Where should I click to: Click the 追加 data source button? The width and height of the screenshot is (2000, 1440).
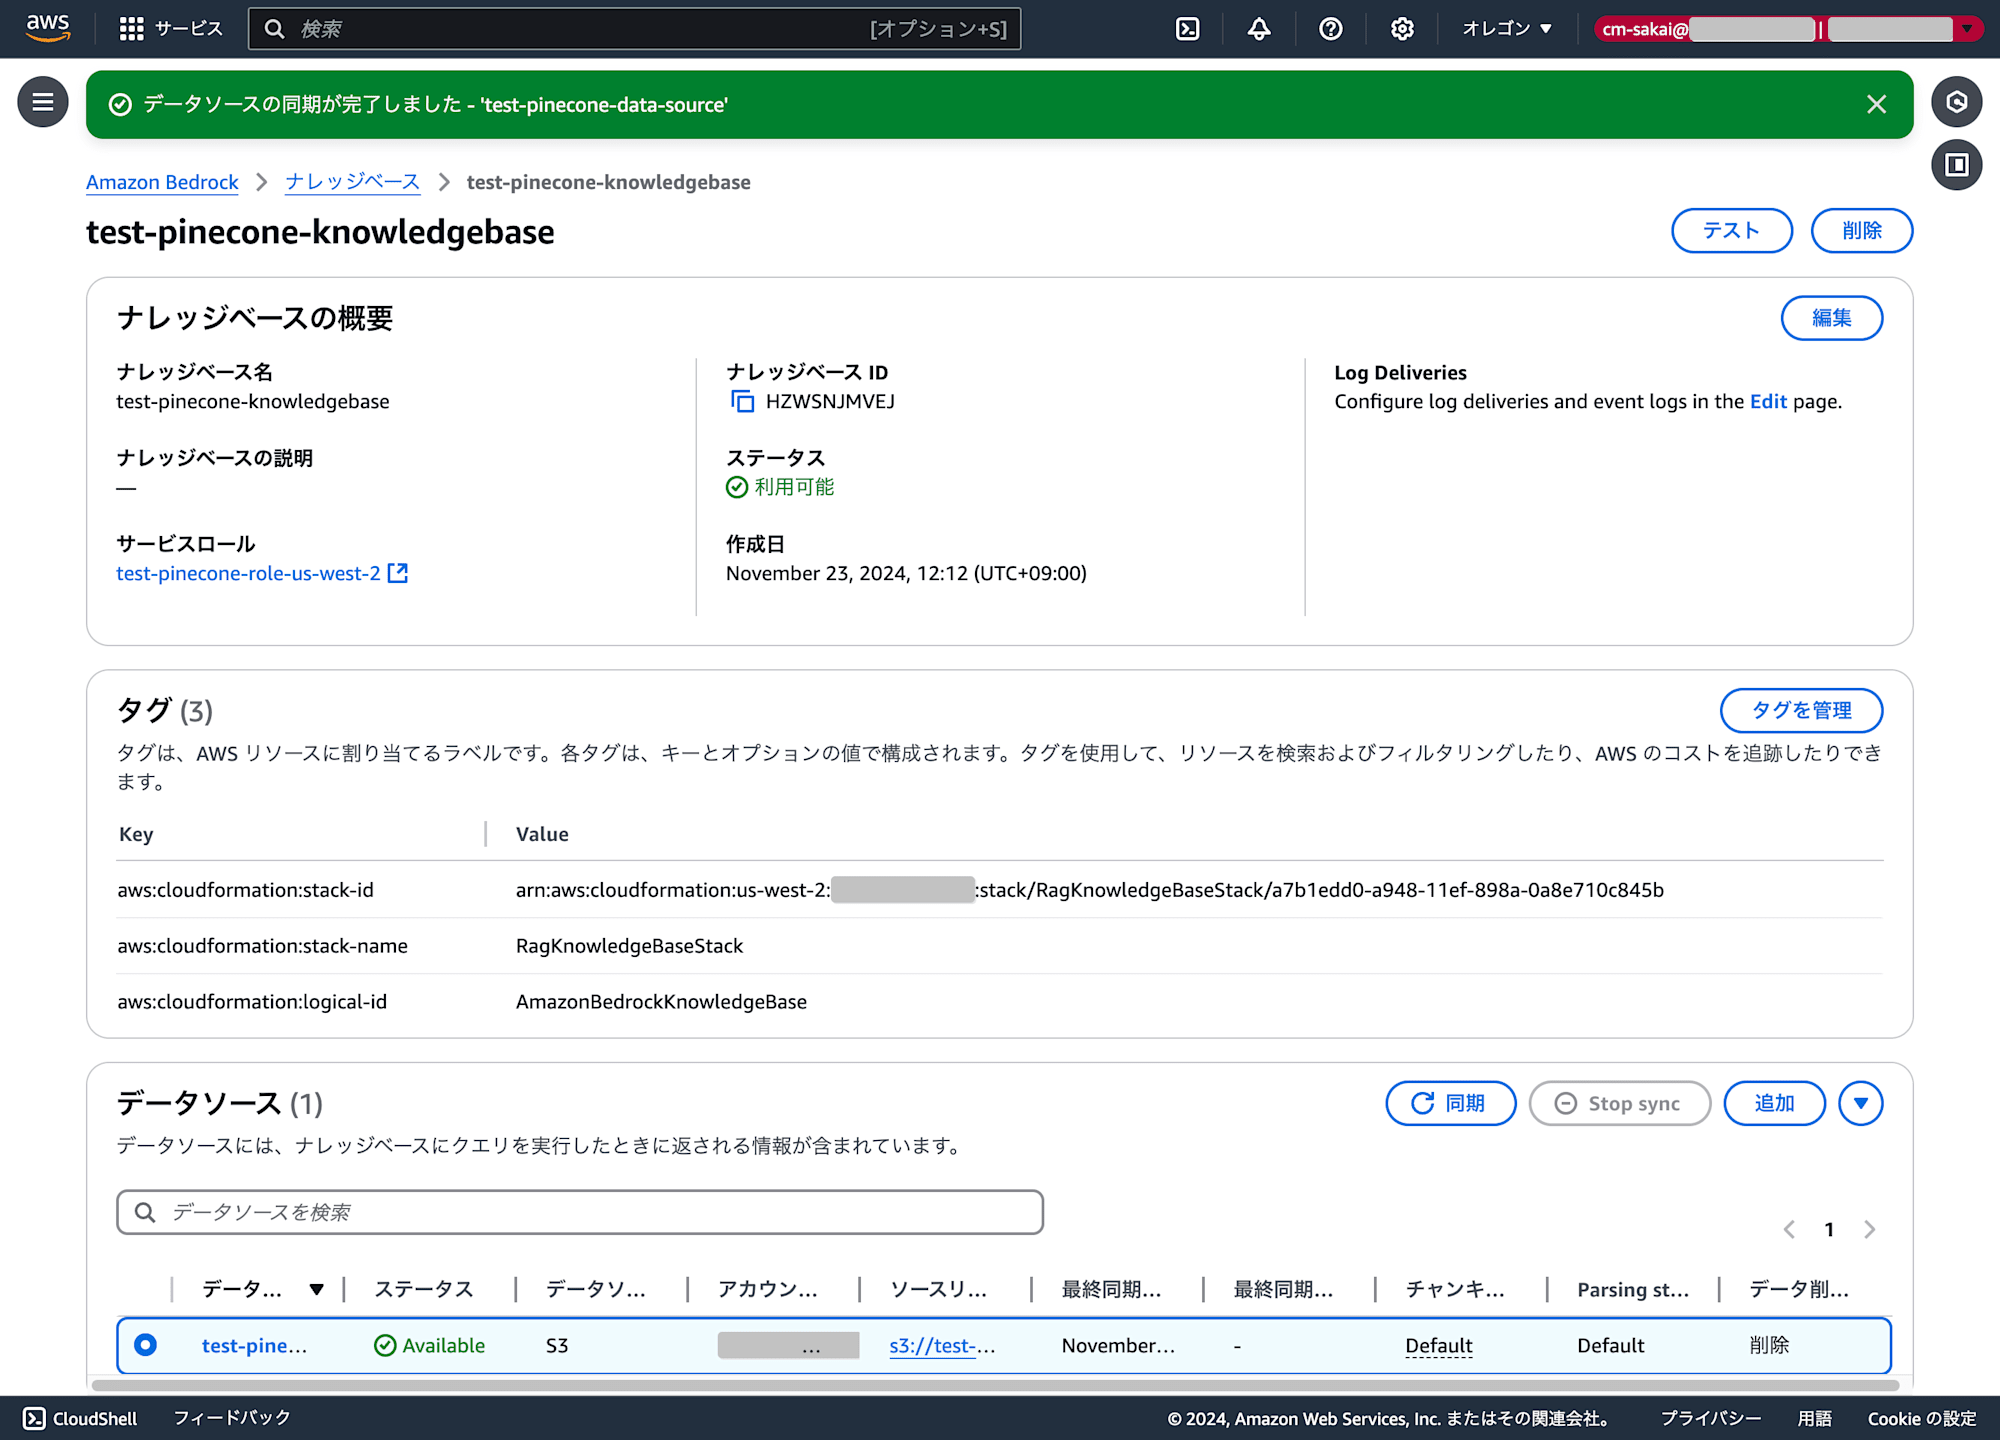point(1774,1103)
